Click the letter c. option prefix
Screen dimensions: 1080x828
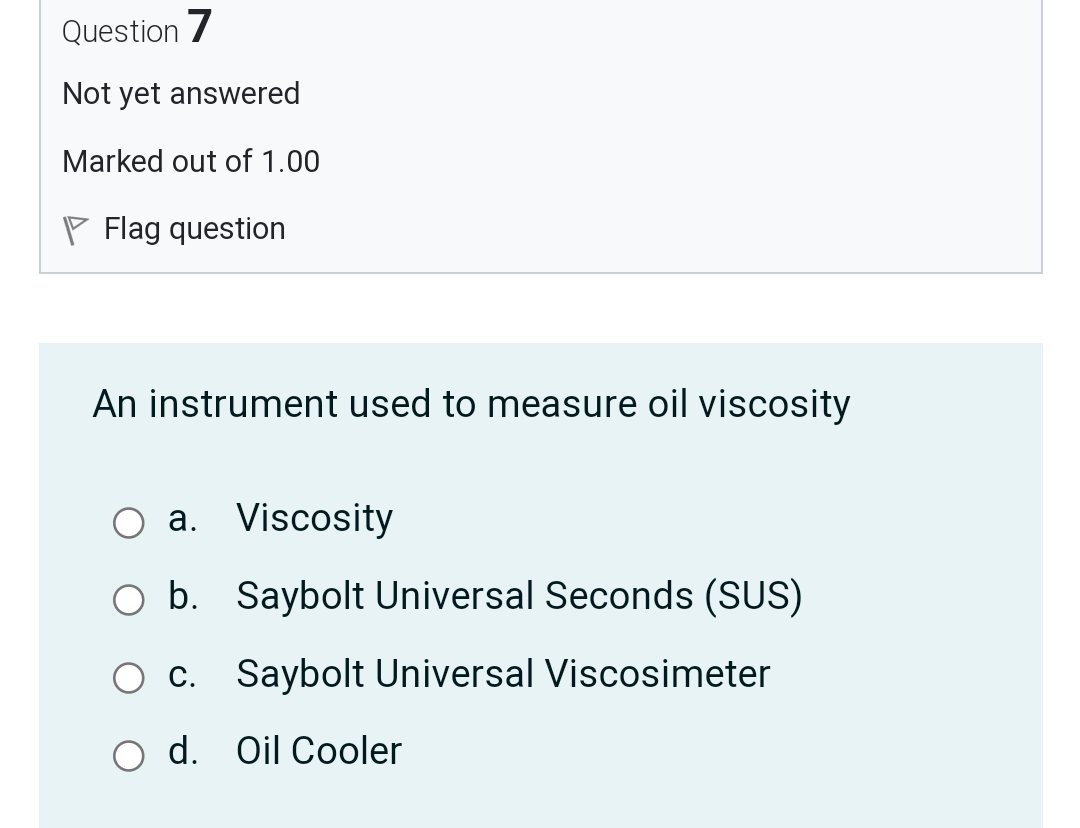click(x=182, y=674)
